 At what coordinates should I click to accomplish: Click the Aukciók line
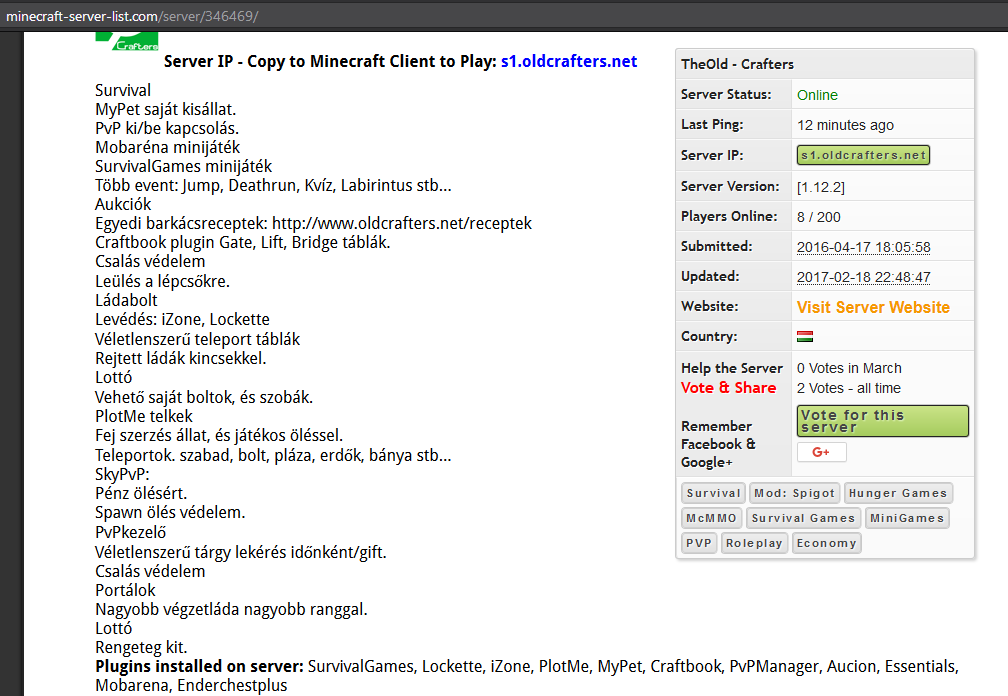click(123, 204)
